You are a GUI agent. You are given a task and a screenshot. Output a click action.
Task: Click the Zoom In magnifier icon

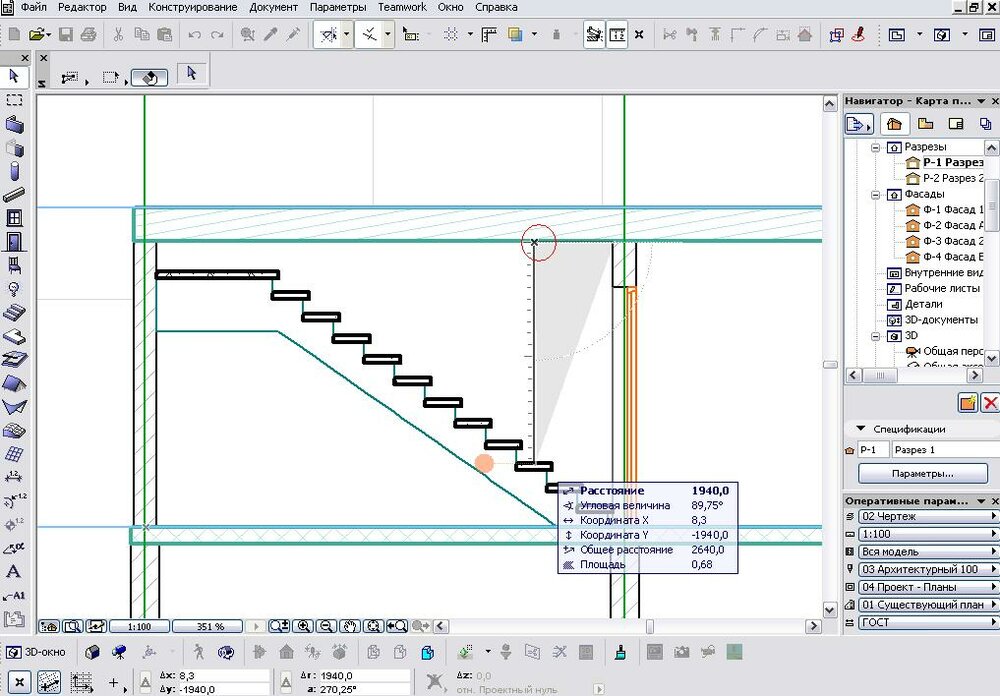click(303, 627)
